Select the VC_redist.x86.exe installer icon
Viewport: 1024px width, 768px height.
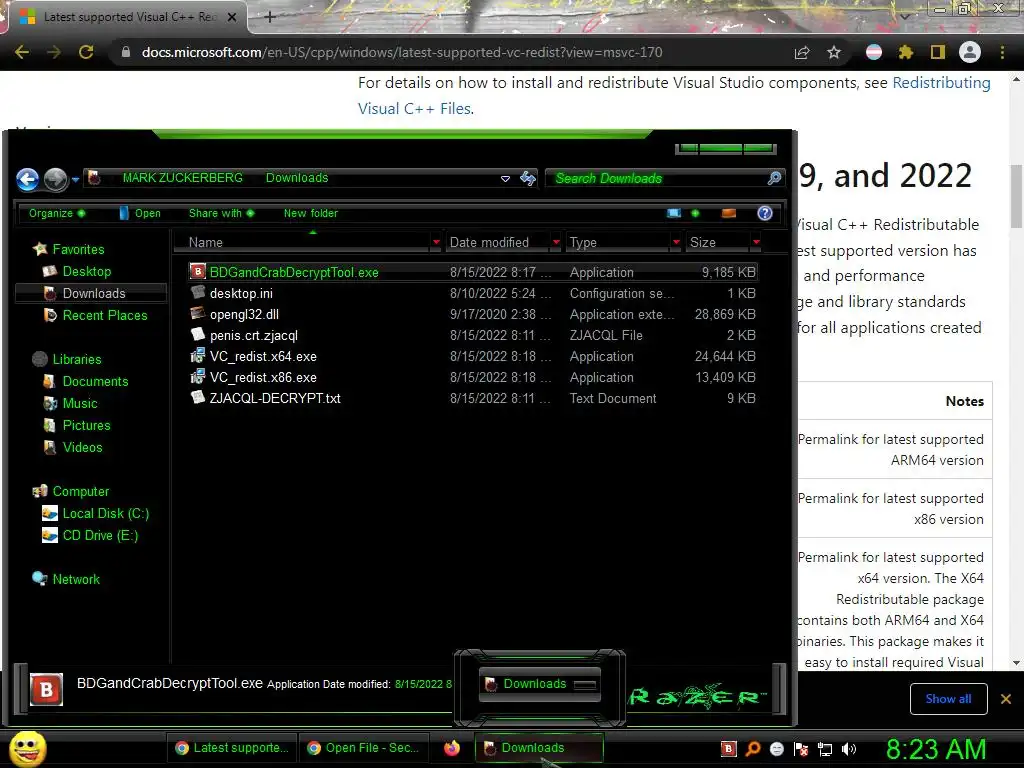click(x=197, y=377)
